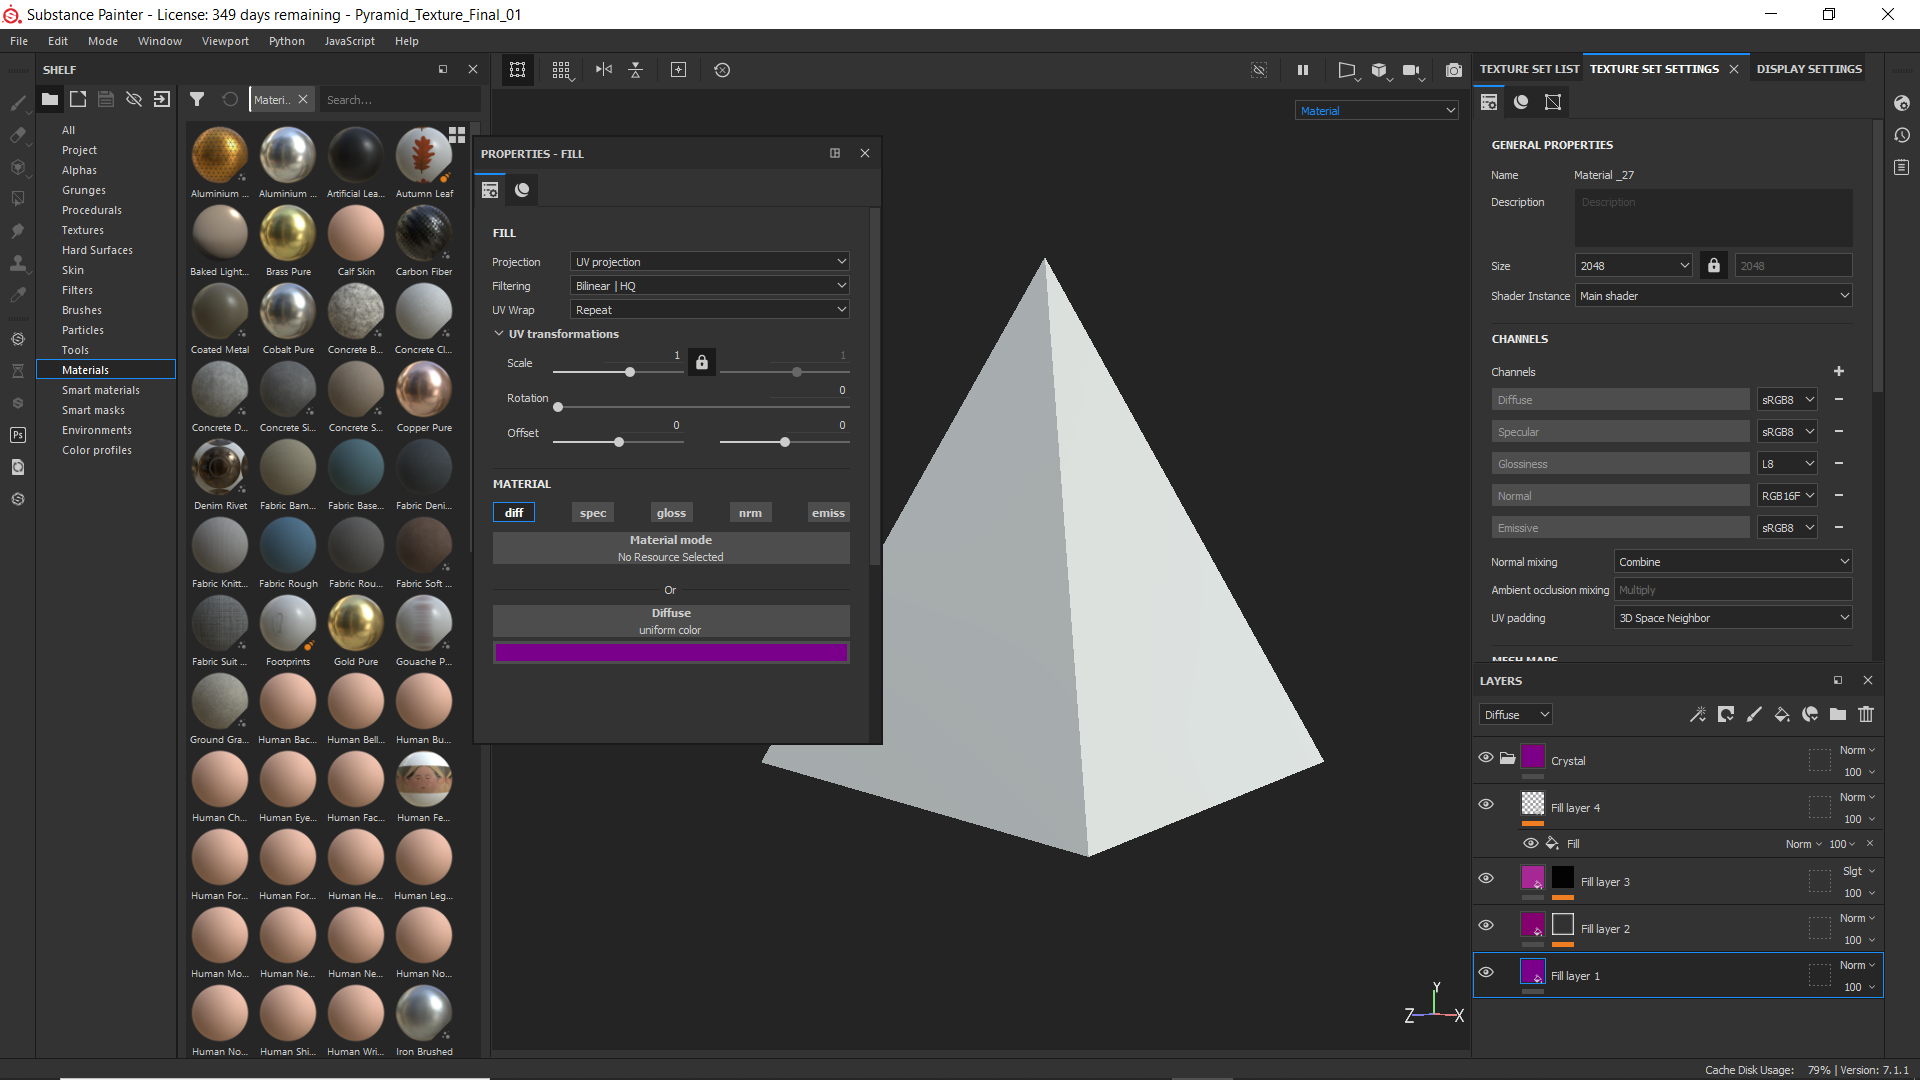Image resolution: width=1920 pixels, height=1080 pixels.
Task: Click the shelf folder icon
Action: pos(50,99)
